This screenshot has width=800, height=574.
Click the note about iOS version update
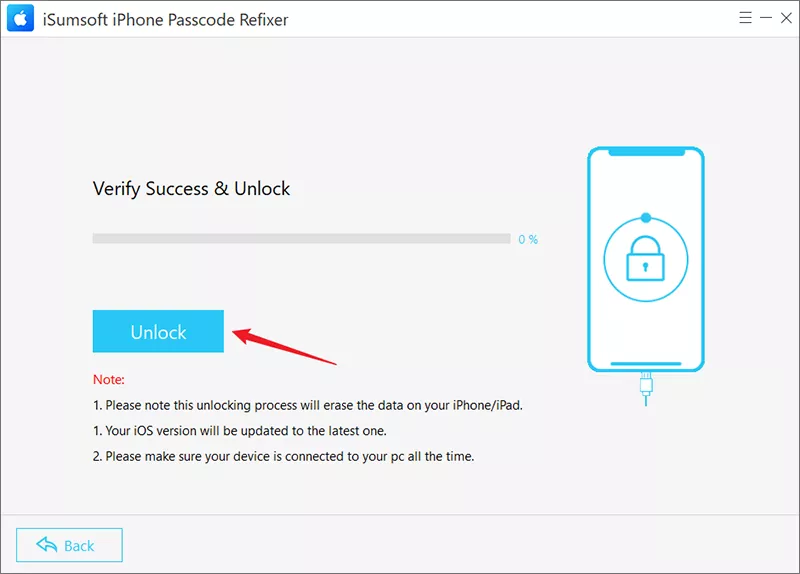(240, 431)
